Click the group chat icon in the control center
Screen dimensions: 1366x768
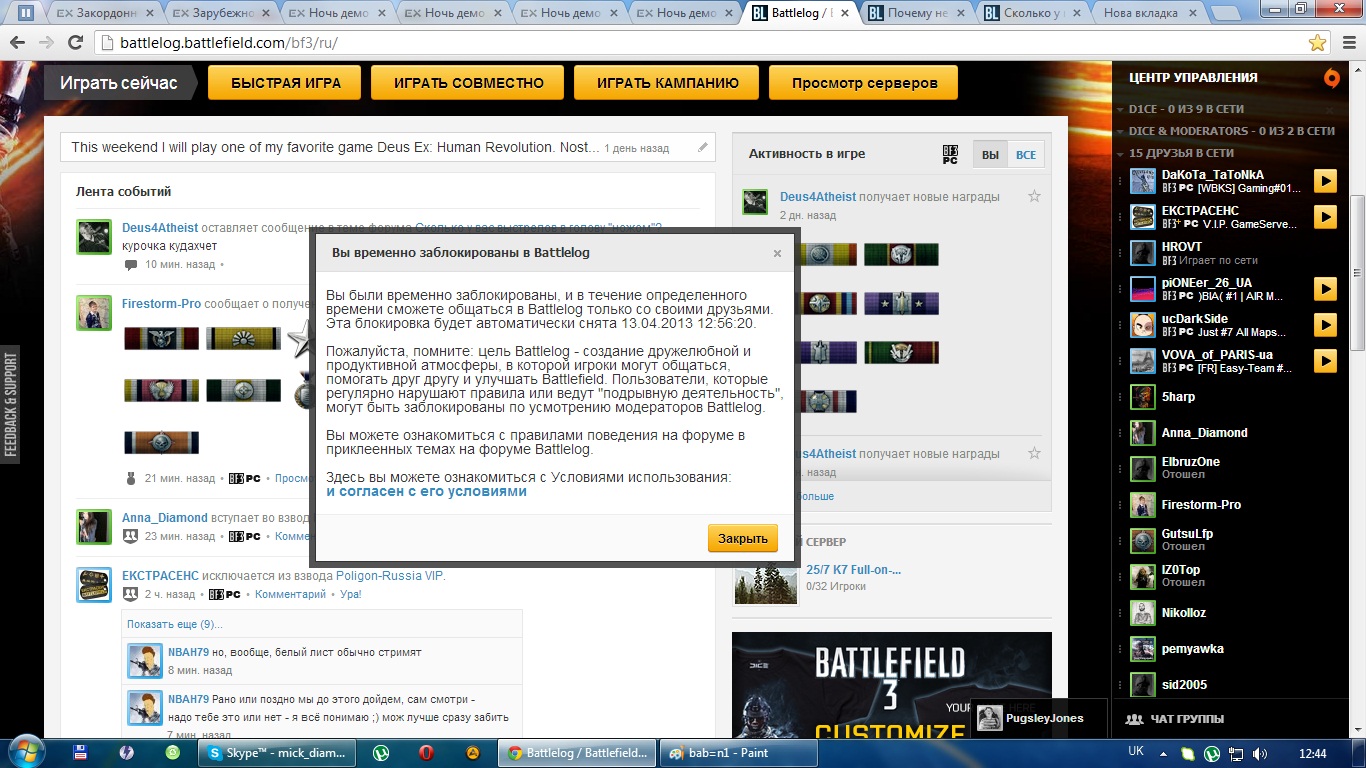pyautogui.click(x=1134, y=719)
